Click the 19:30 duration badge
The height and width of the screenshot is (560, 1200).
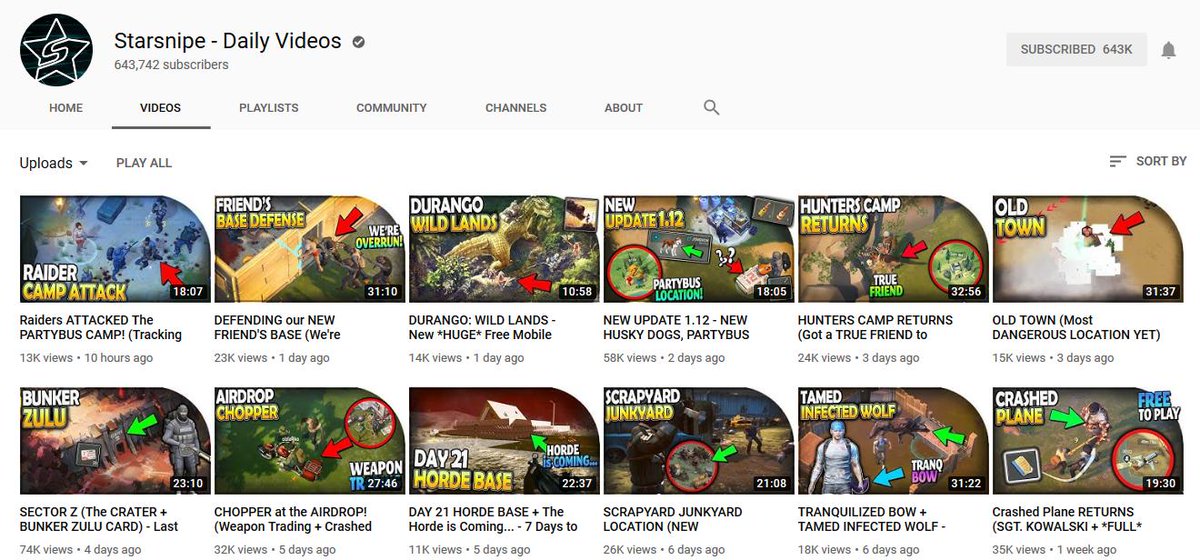tap(1160, 484)
